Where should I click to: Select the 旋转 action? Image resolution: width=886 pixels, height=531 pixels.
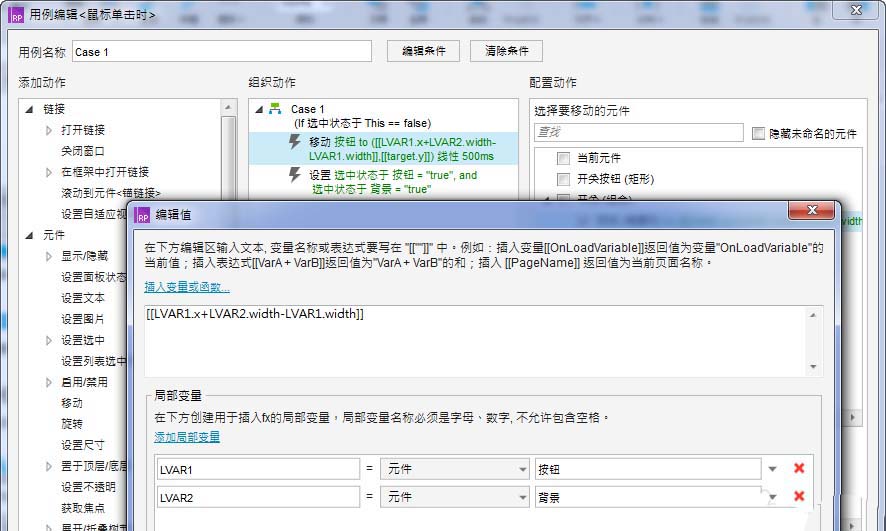point(72,424)
